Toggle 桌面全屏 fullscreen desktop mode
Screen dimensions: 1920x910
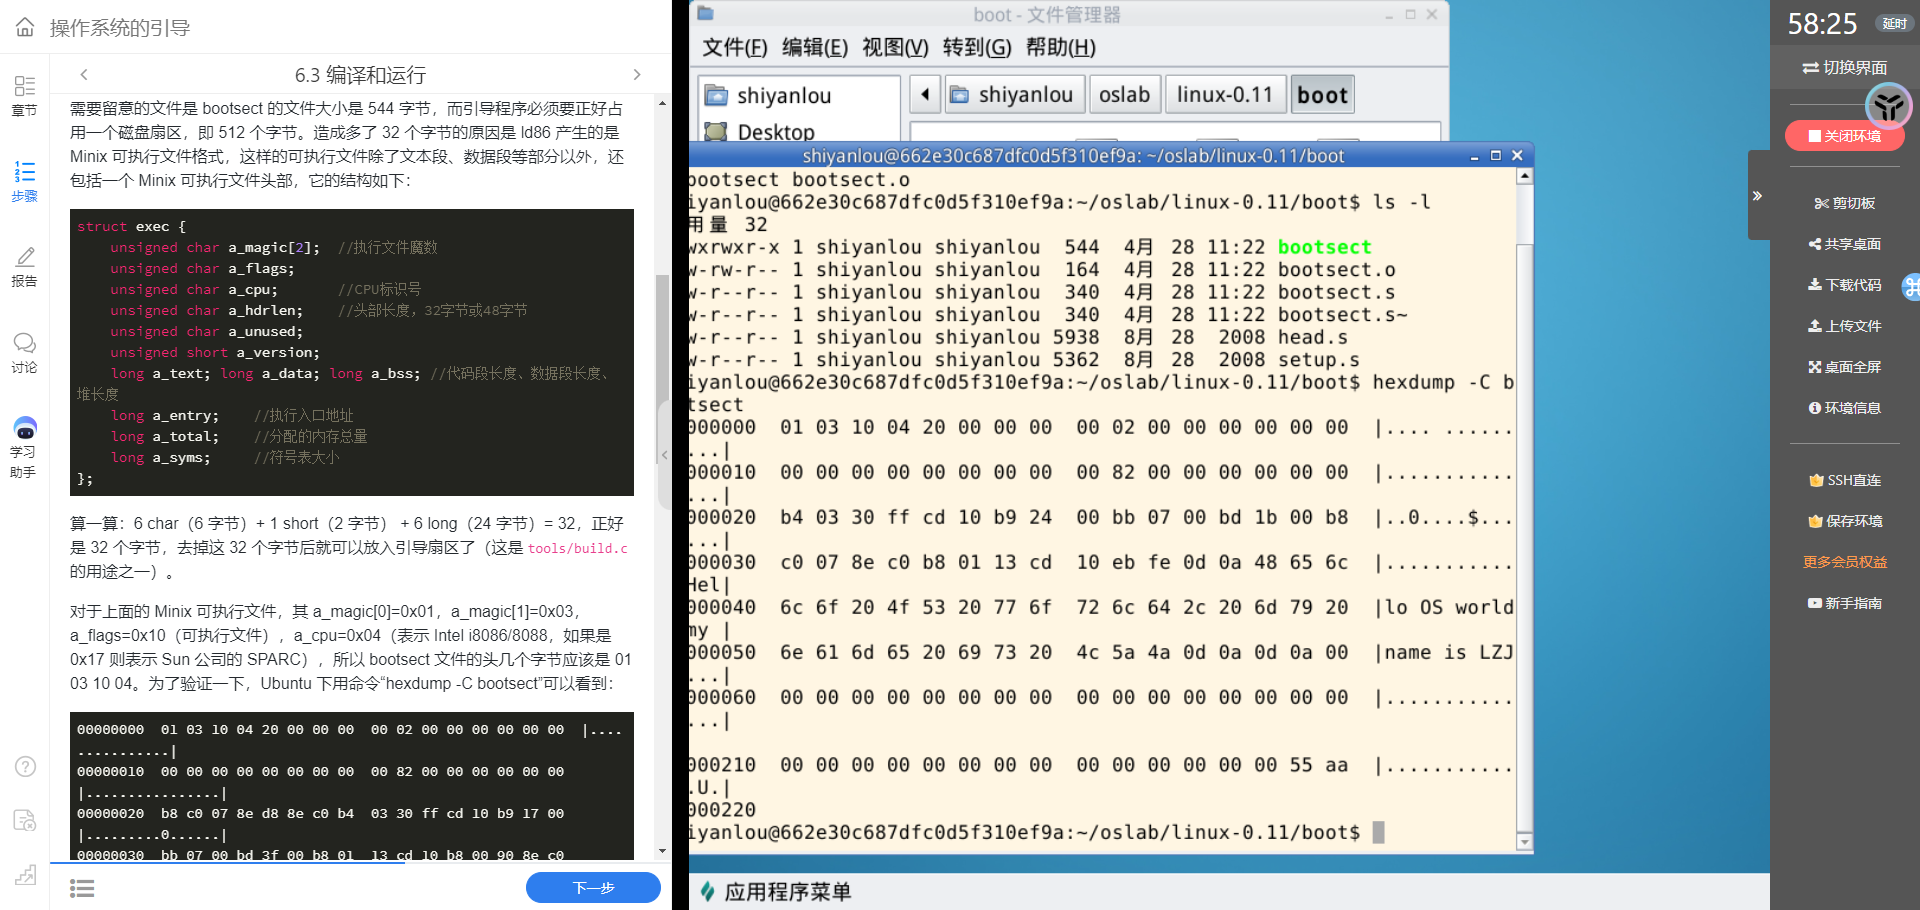click(1845, 367)
